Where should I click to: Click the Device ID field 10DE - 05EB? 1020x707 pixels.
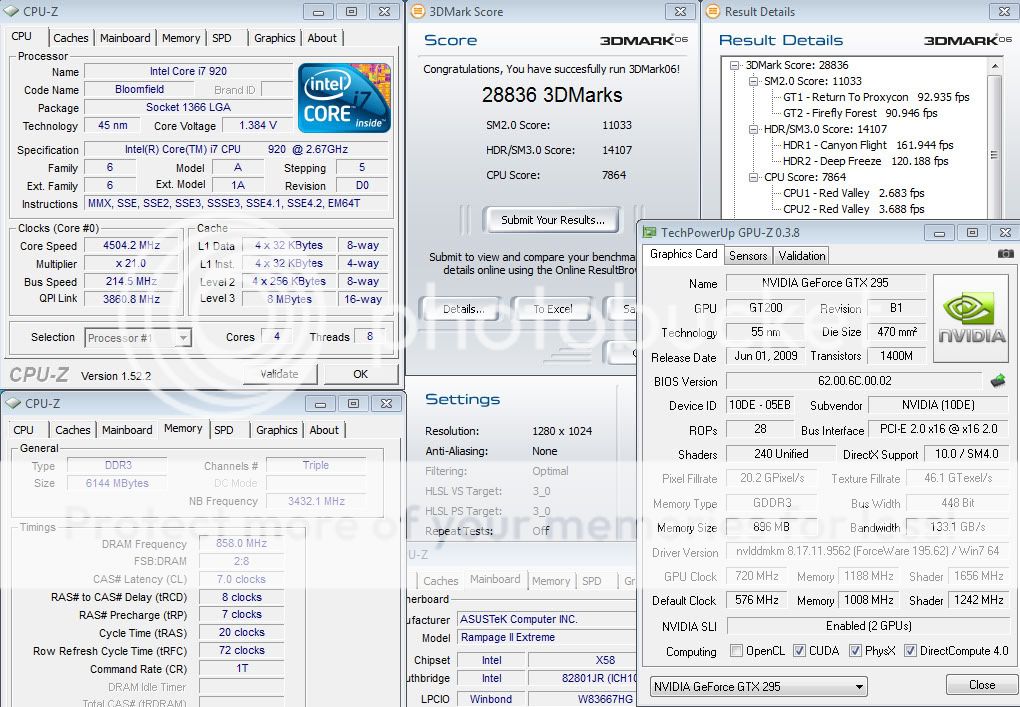[759, 405]
